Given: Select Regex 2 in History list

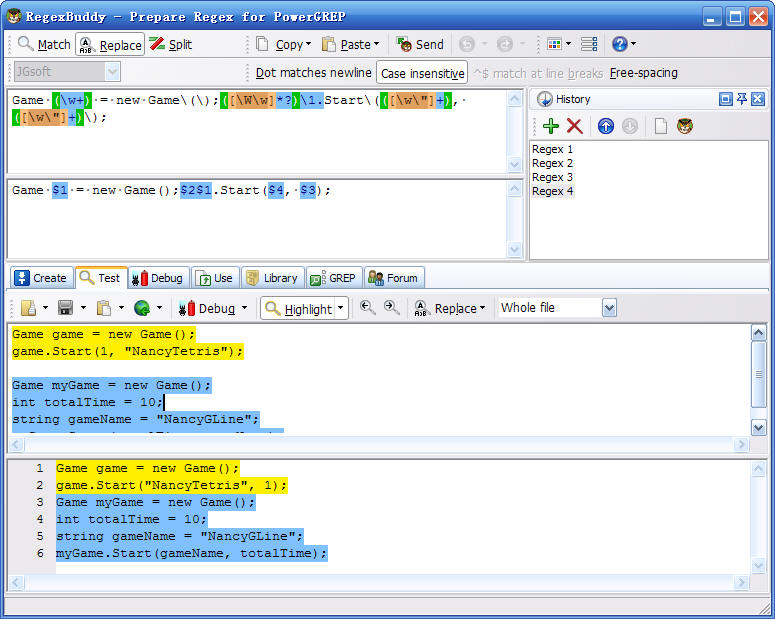Looking at the screenshot, I should tap(552, 163).
